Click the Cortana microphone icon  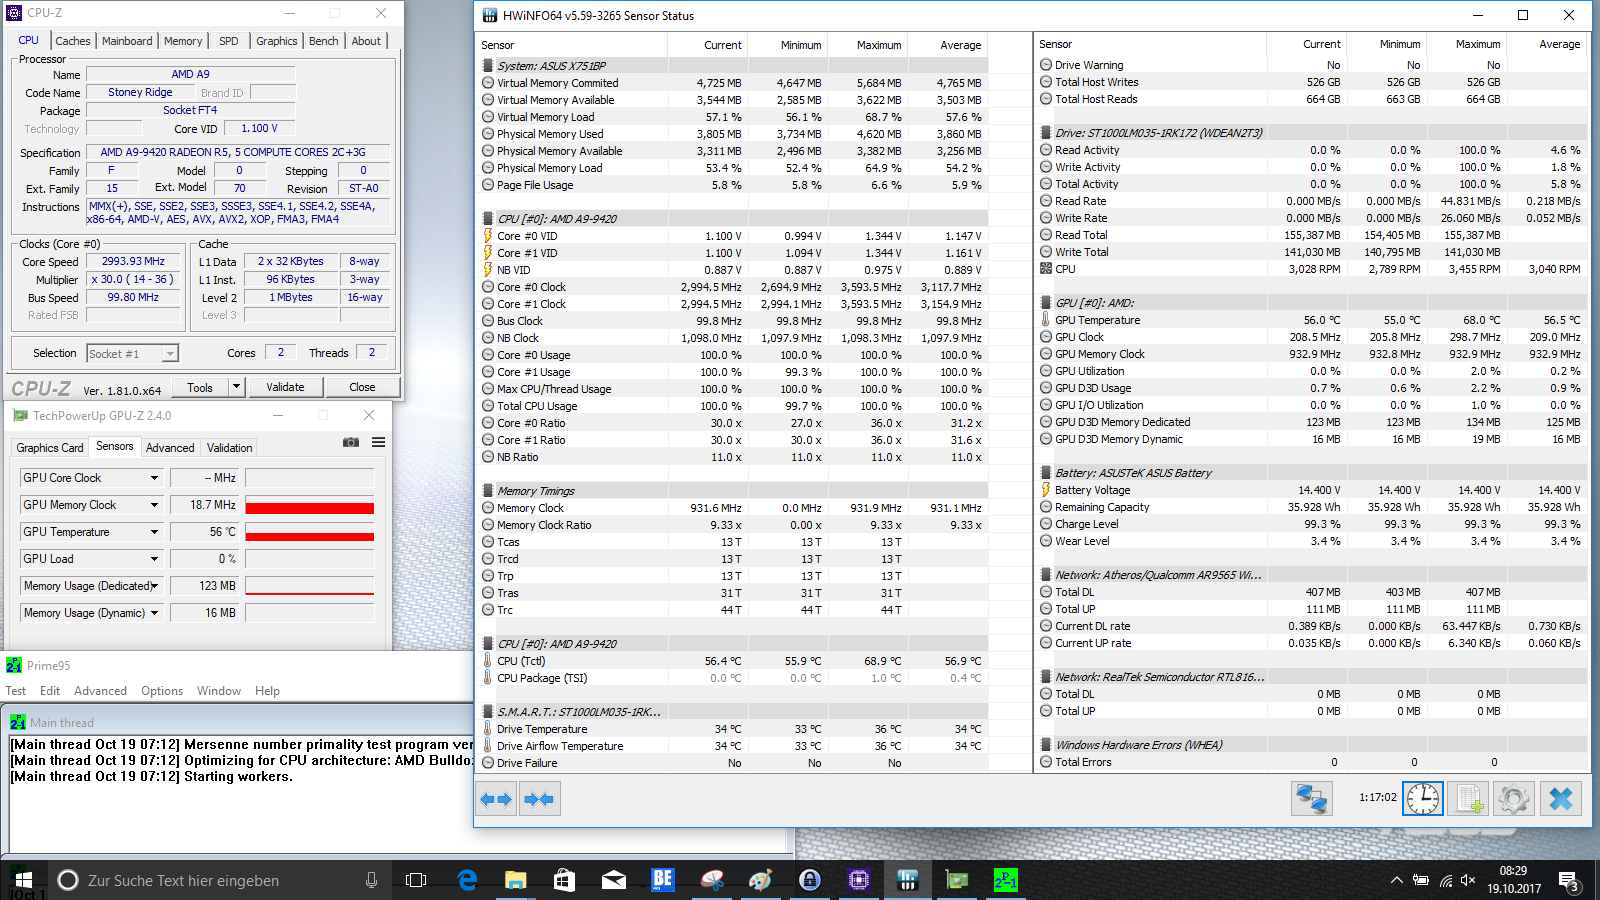371,880
